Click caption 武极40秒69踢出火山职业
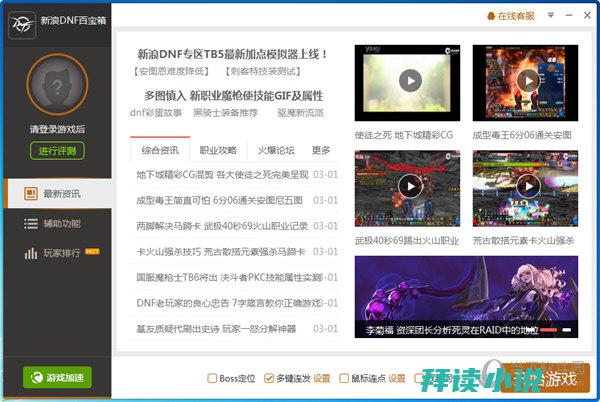The height and width of the screenshot is (402, 600). [x=407, y=241]
